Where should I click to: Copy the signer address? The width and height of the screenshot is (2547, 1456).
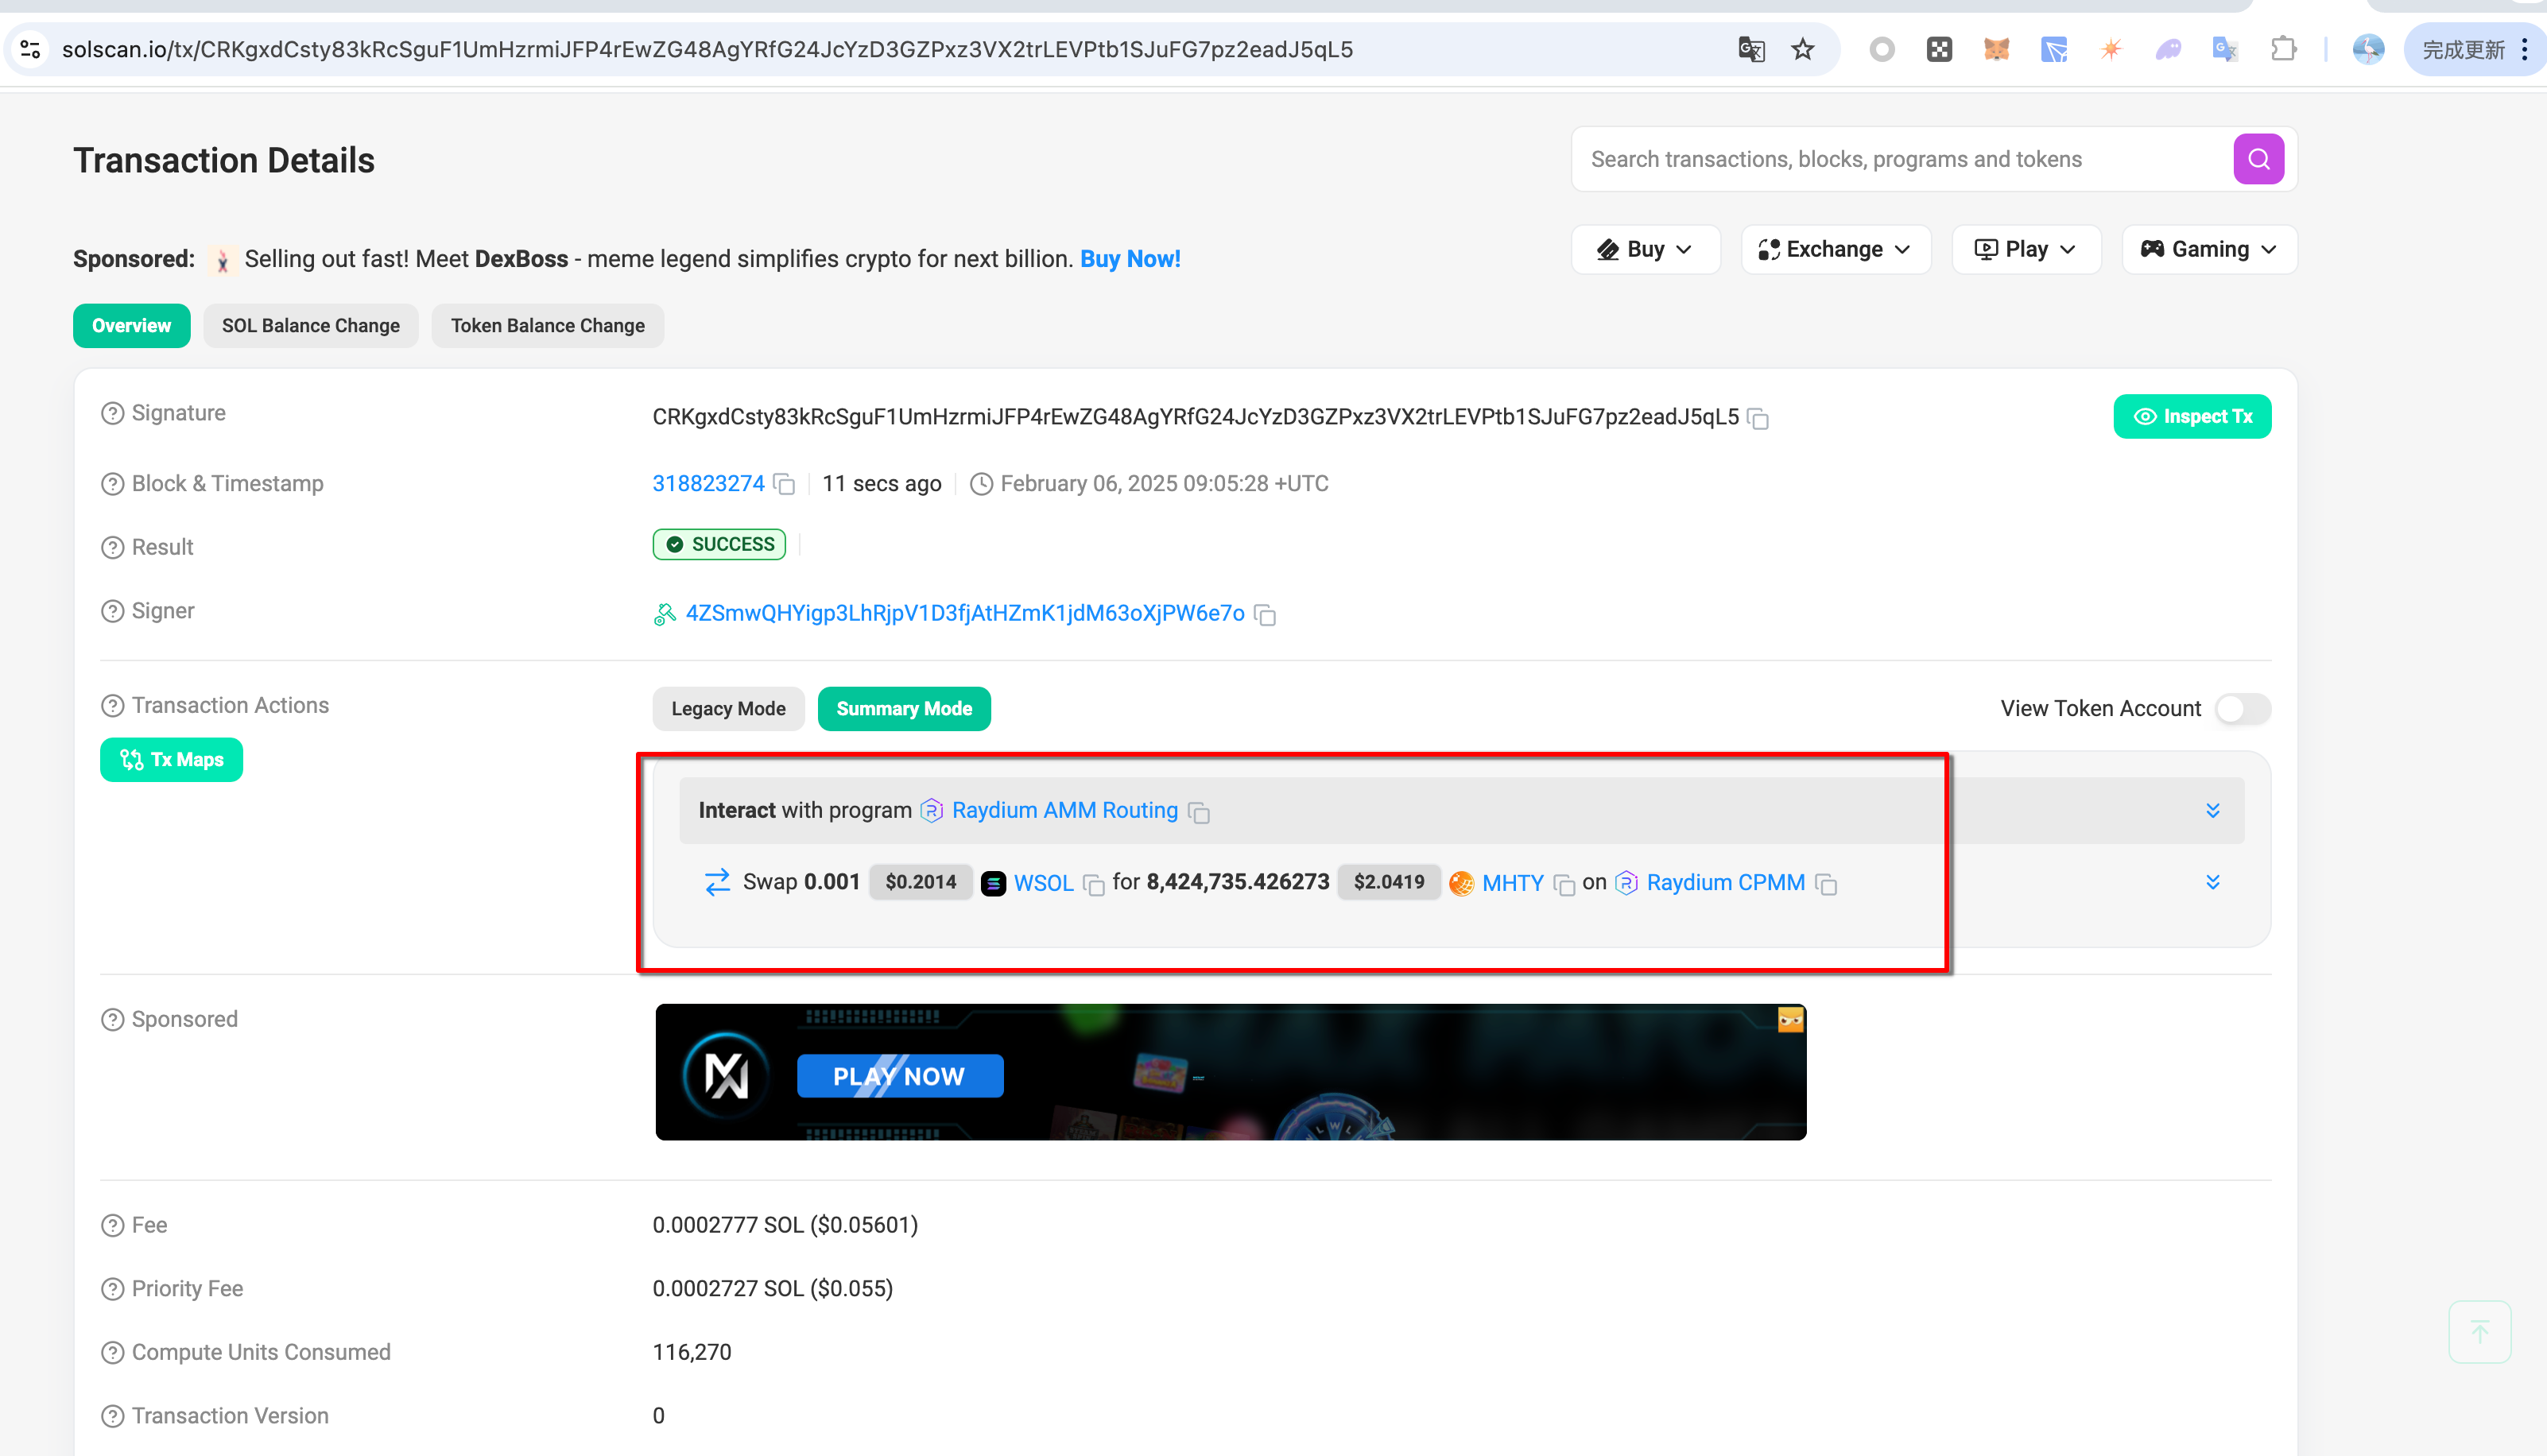point(1265,615)
